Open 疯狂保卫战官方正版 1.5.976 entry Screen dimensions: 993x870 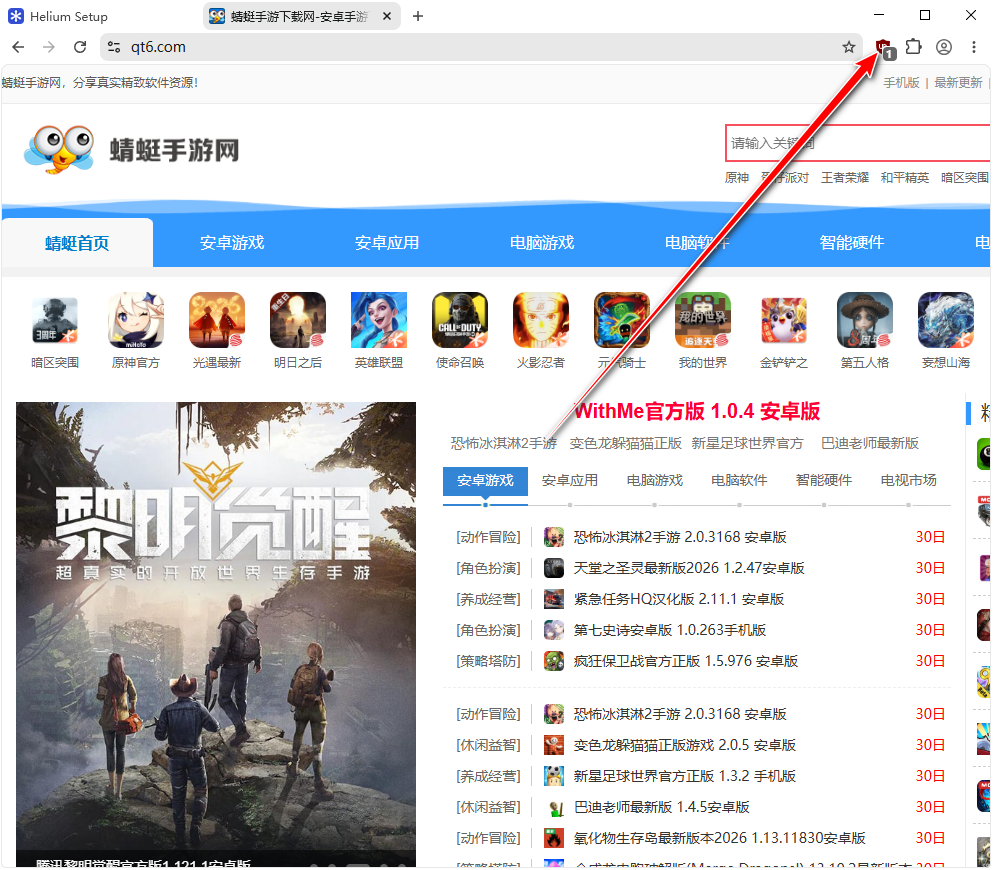[685, 661]
